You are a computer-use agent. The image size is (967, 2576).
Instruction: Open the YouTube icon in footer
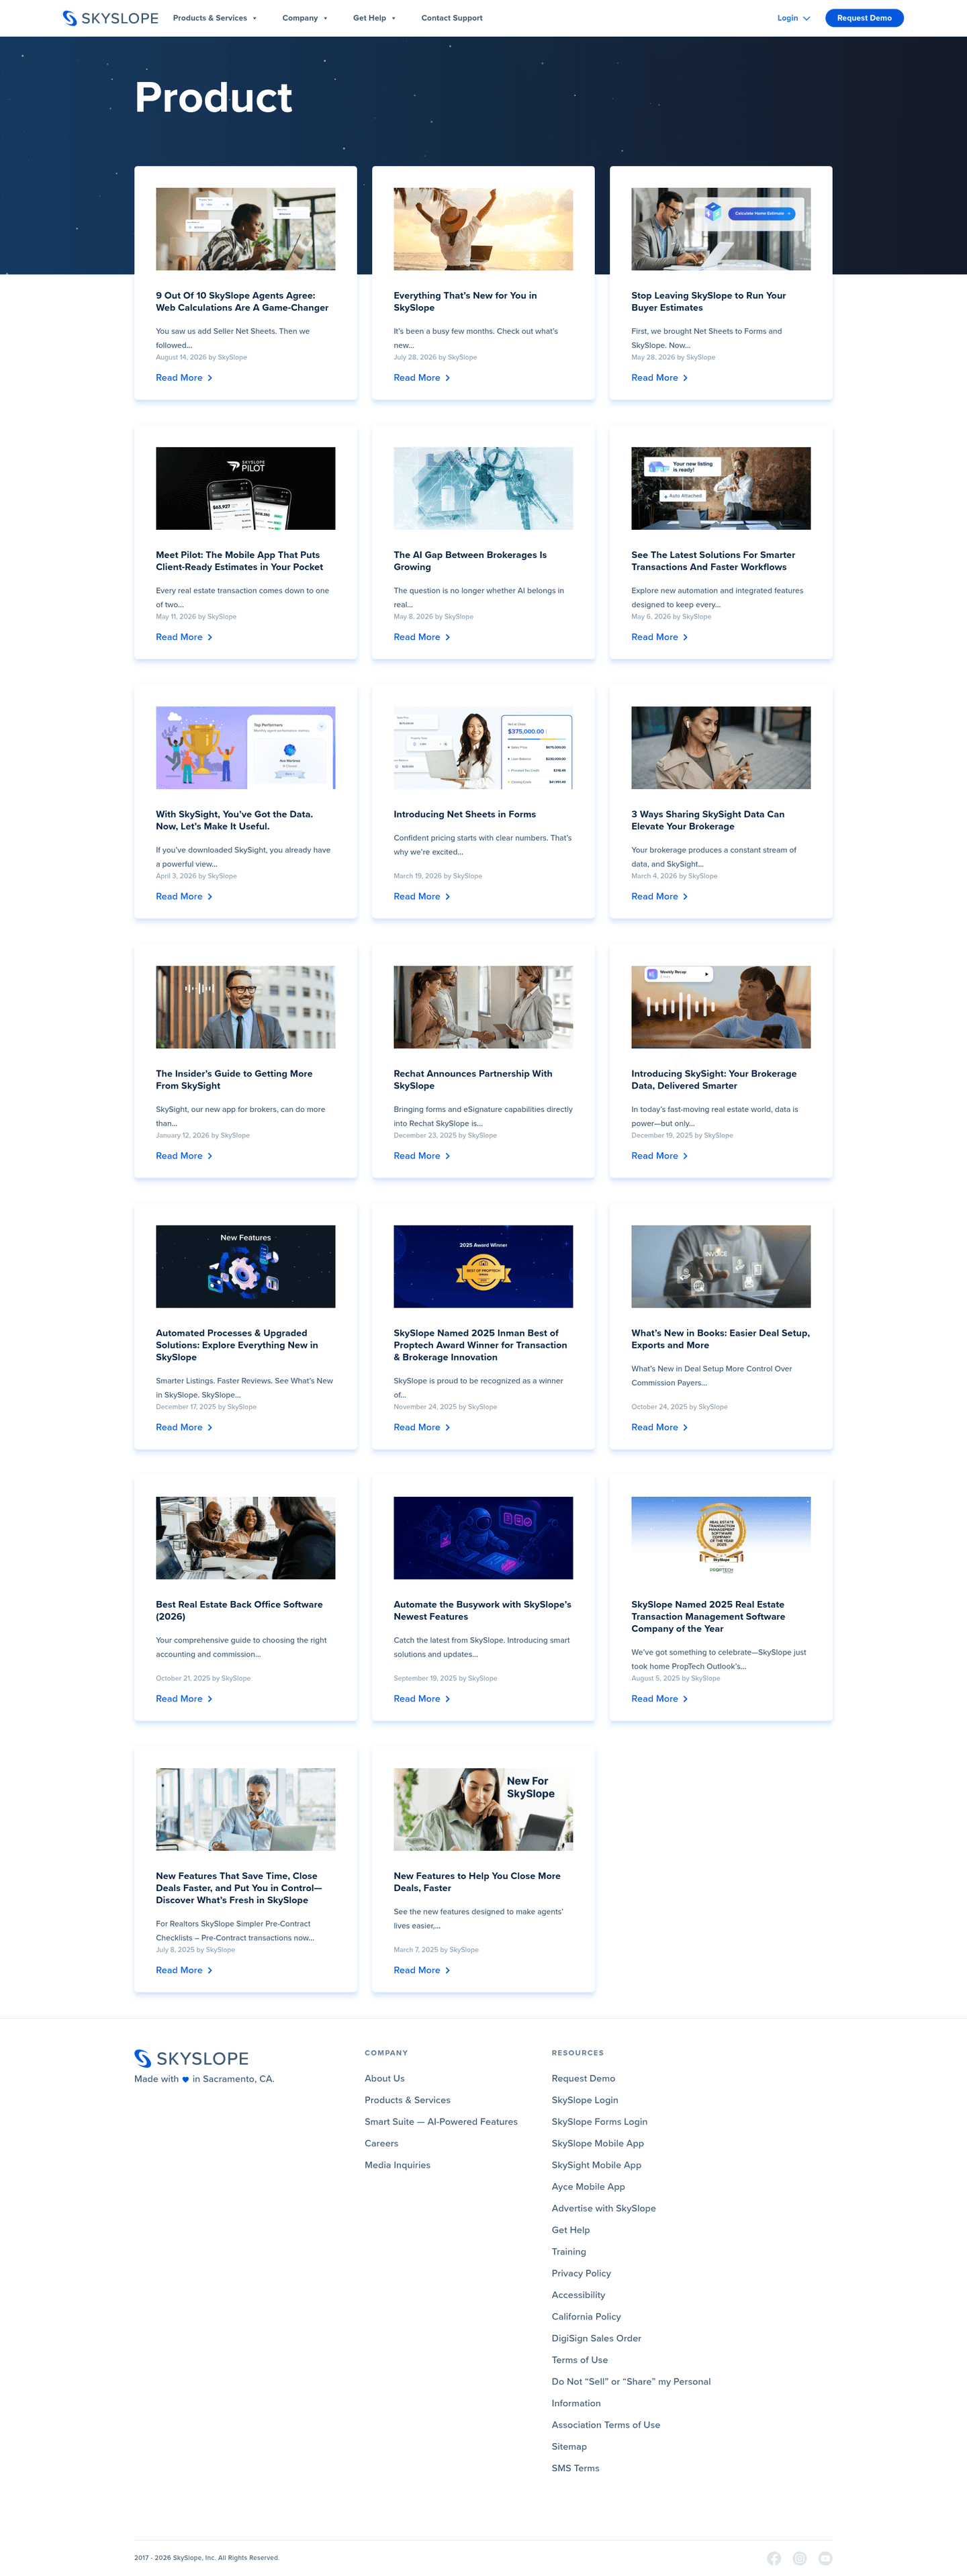pos(825,2558)
